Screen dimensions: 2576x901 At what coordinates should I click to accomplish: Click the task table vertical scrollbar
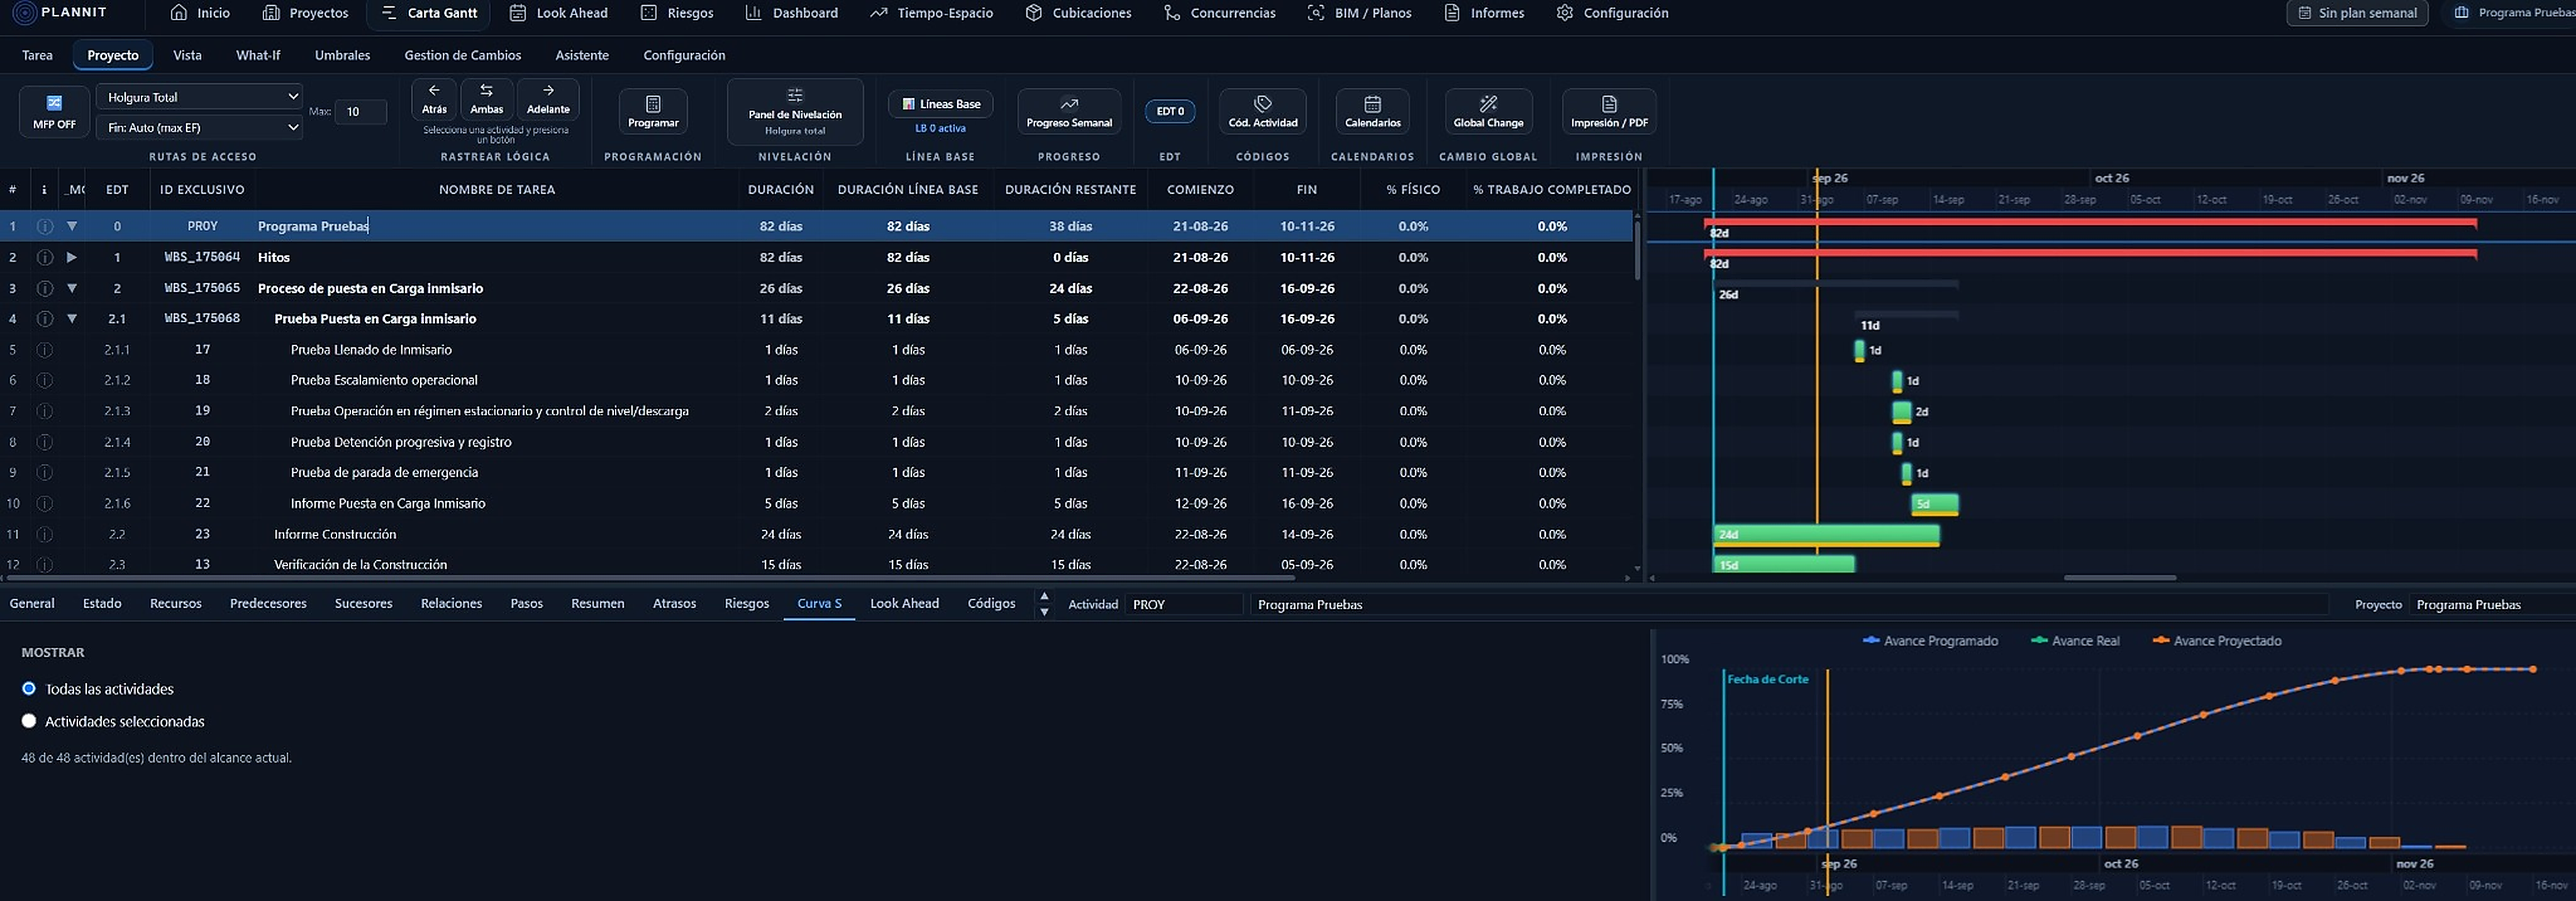coord(1637,250)
